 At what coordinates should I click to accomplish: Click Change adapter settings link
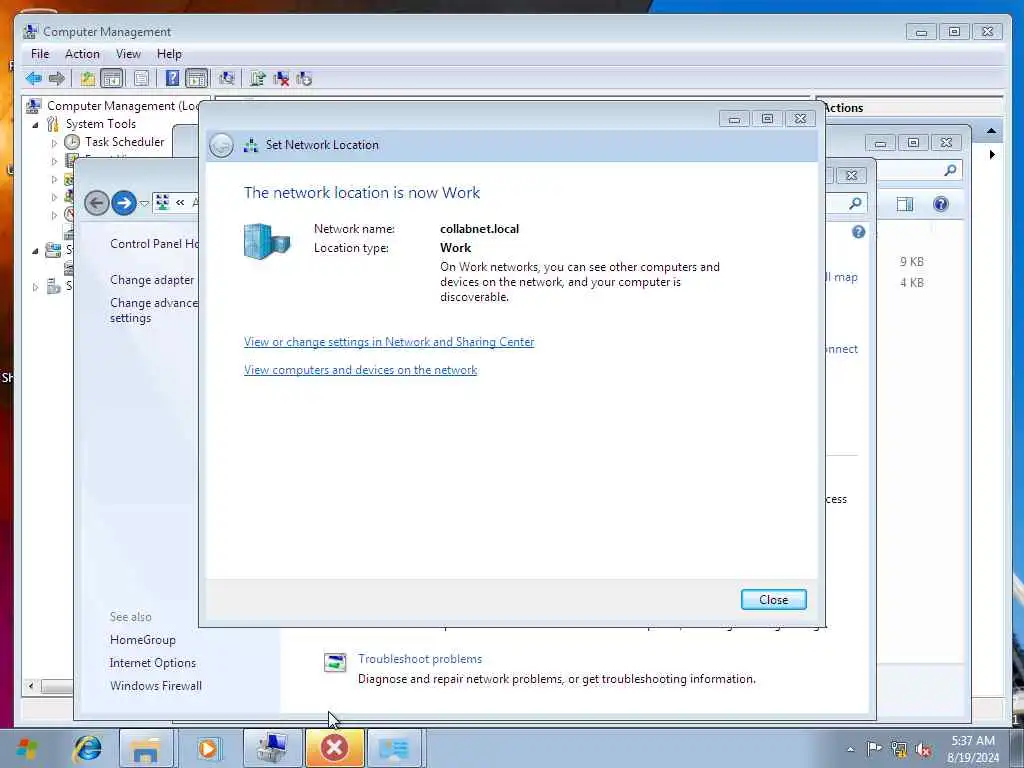(153, 280)
